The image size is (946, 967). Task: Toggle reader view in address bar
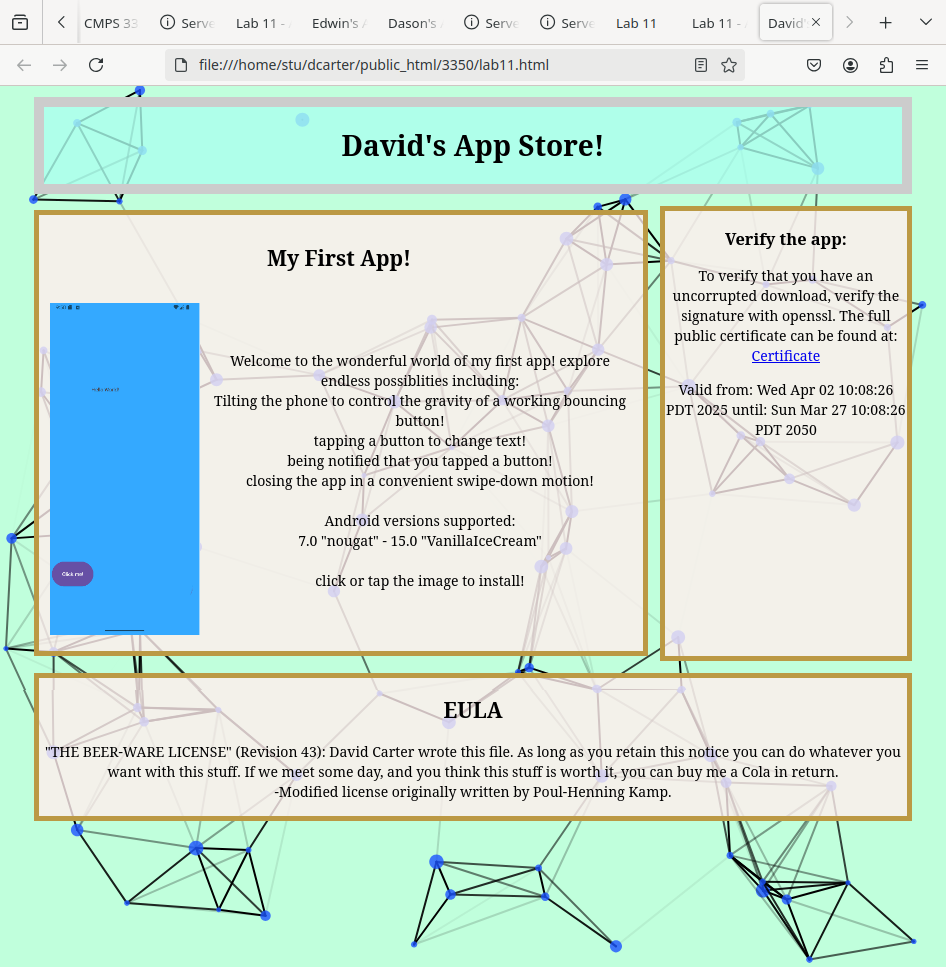pos(701,65)
